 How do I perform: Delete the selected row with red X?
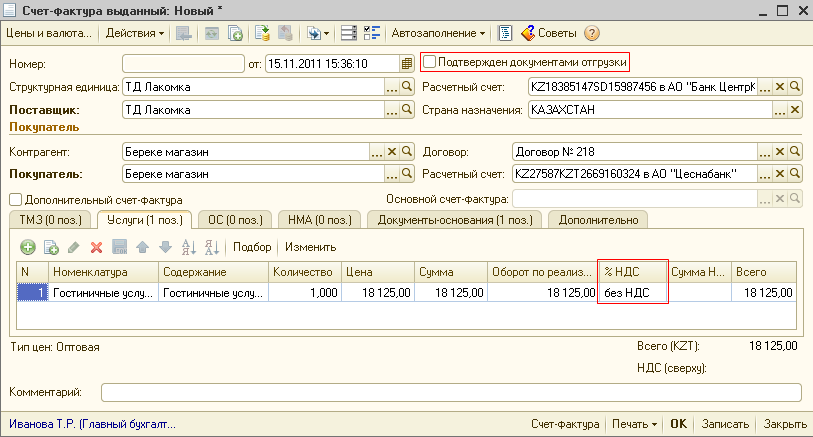(97, 247)
